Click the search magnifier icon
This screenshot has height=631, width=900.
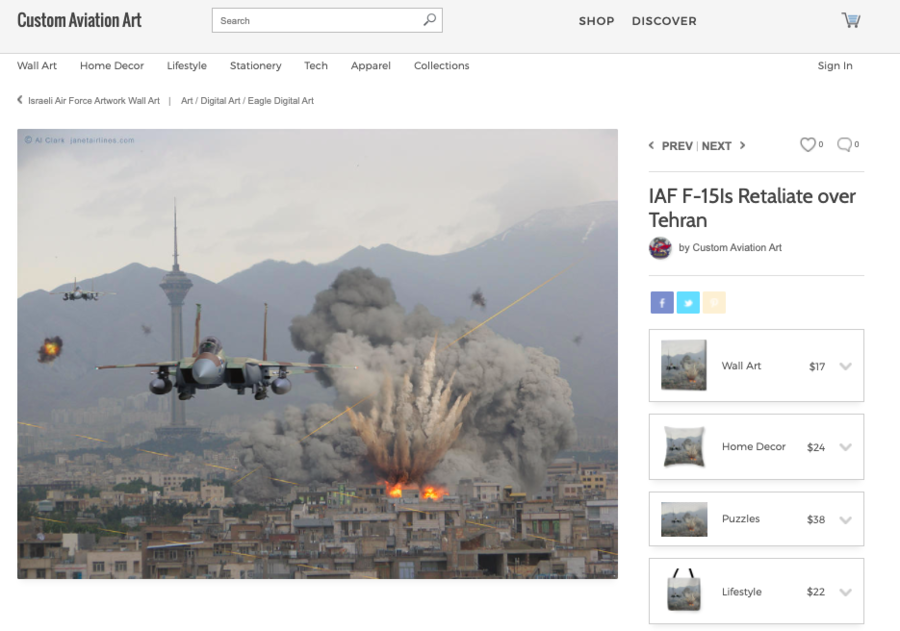[x=429, y=20]
